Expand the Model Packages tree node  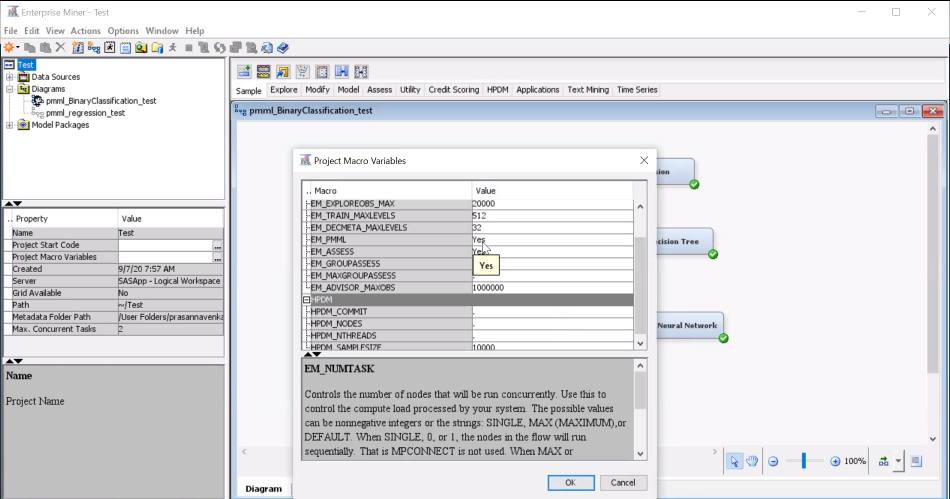(x=10, y=125)
